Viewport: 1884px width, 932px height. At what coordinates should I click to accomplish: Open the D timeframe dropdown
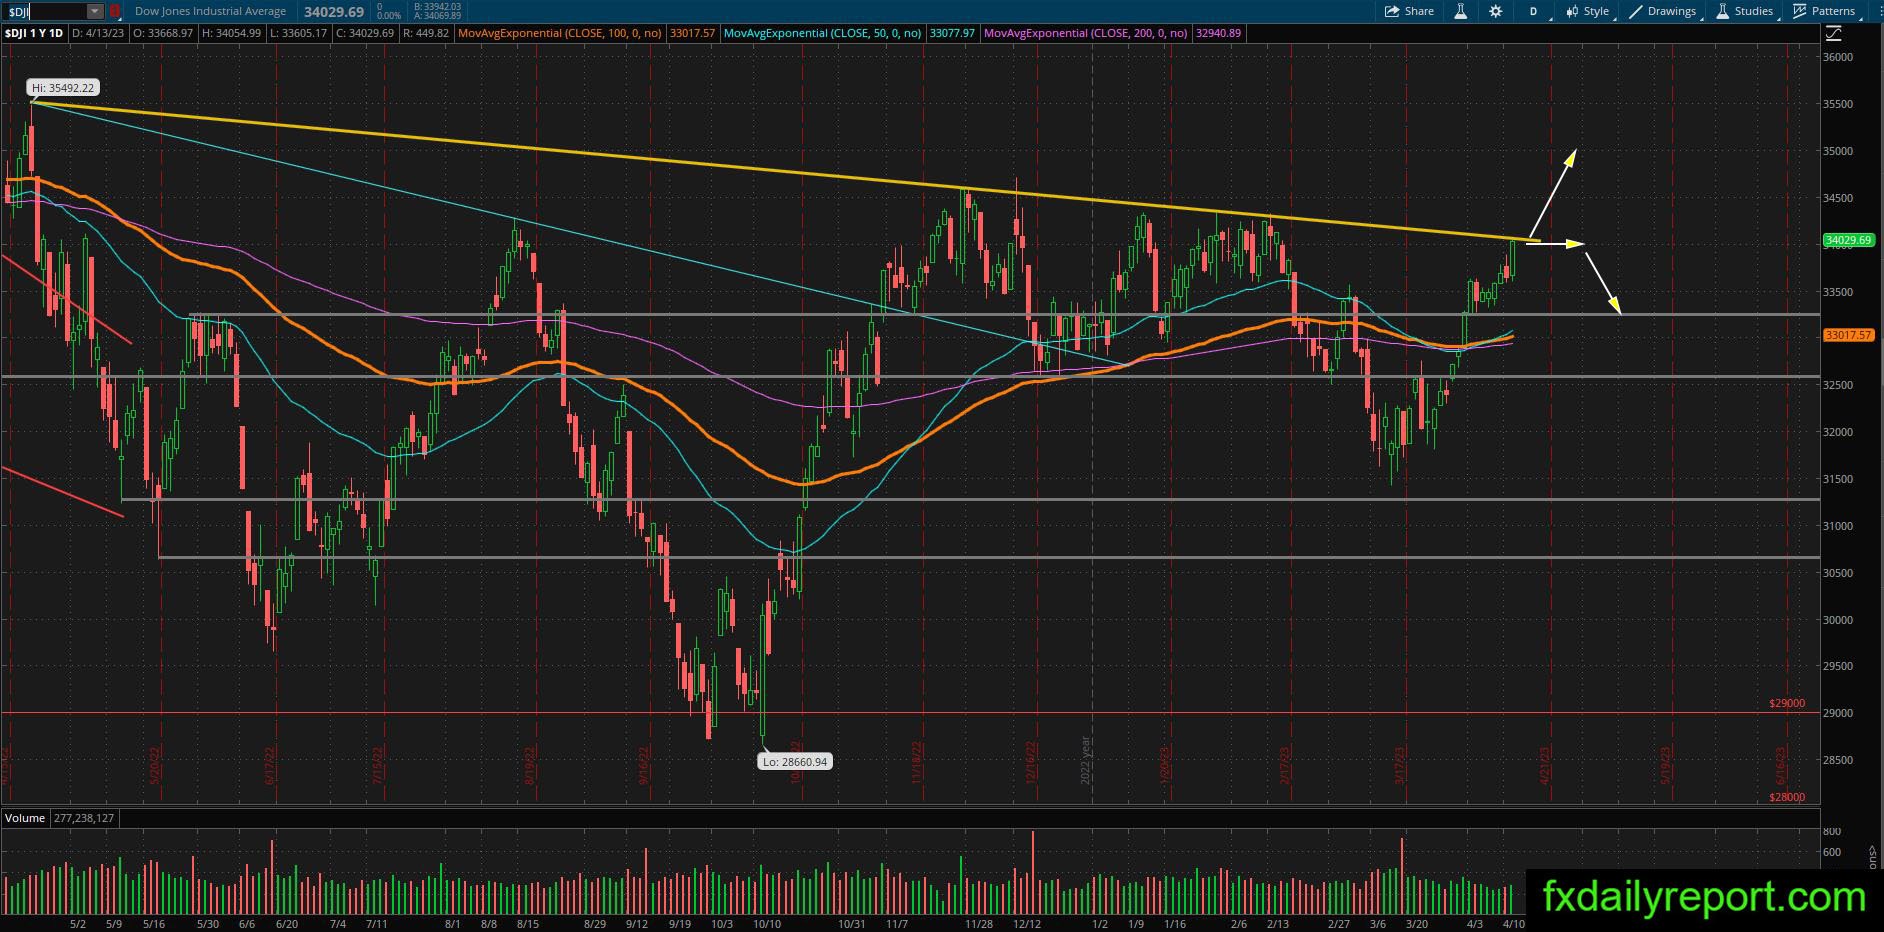pyautogui.click(x=1533, y=11)
